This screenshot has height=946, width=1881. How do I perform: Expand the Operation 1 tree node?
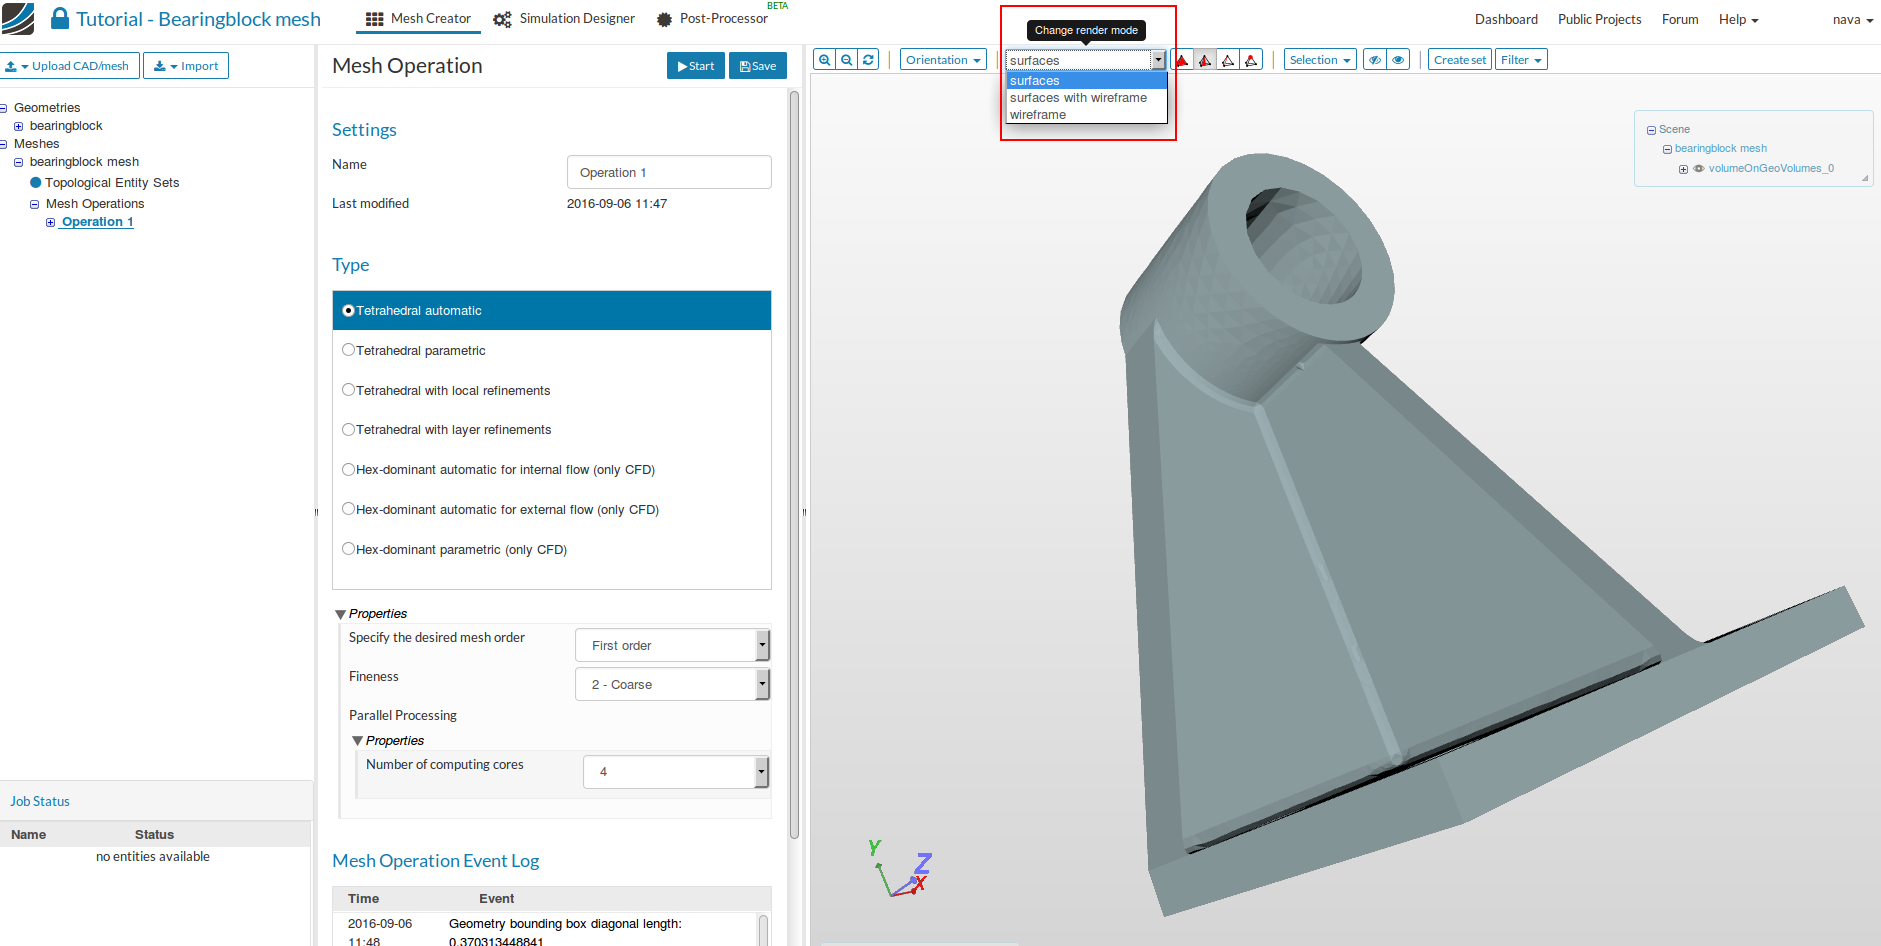tap(50, 222)
